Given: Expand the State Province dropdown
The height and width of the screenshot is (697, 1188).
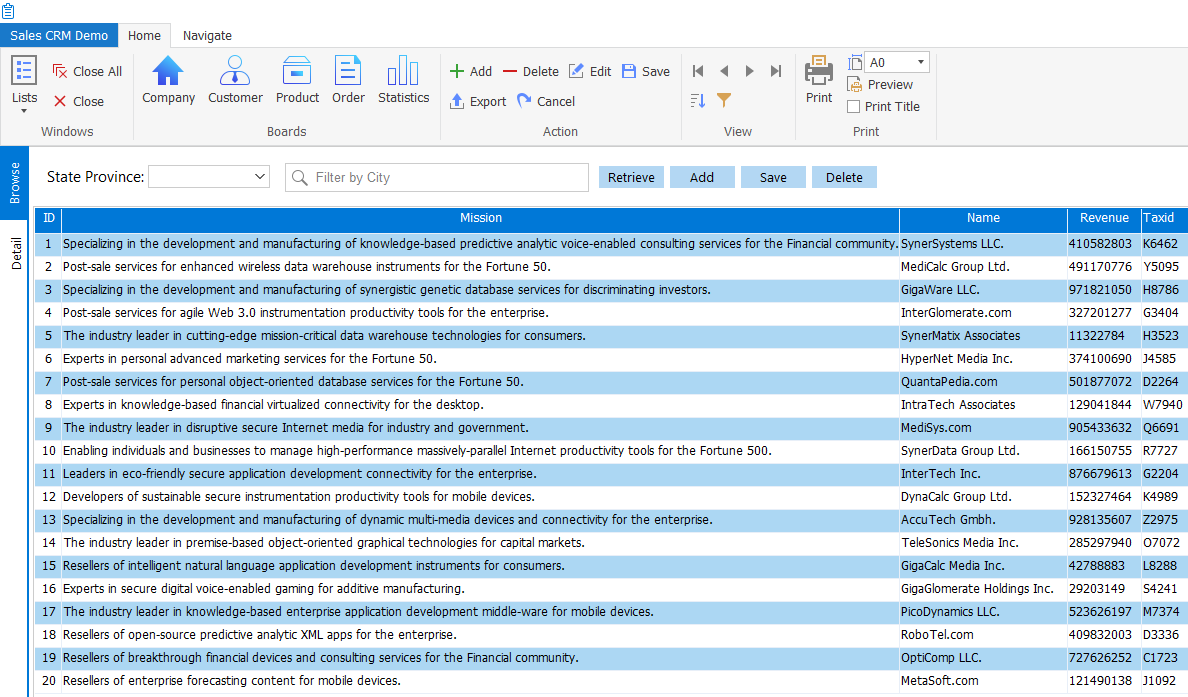Looking at the screenshot, I should 261,177.
